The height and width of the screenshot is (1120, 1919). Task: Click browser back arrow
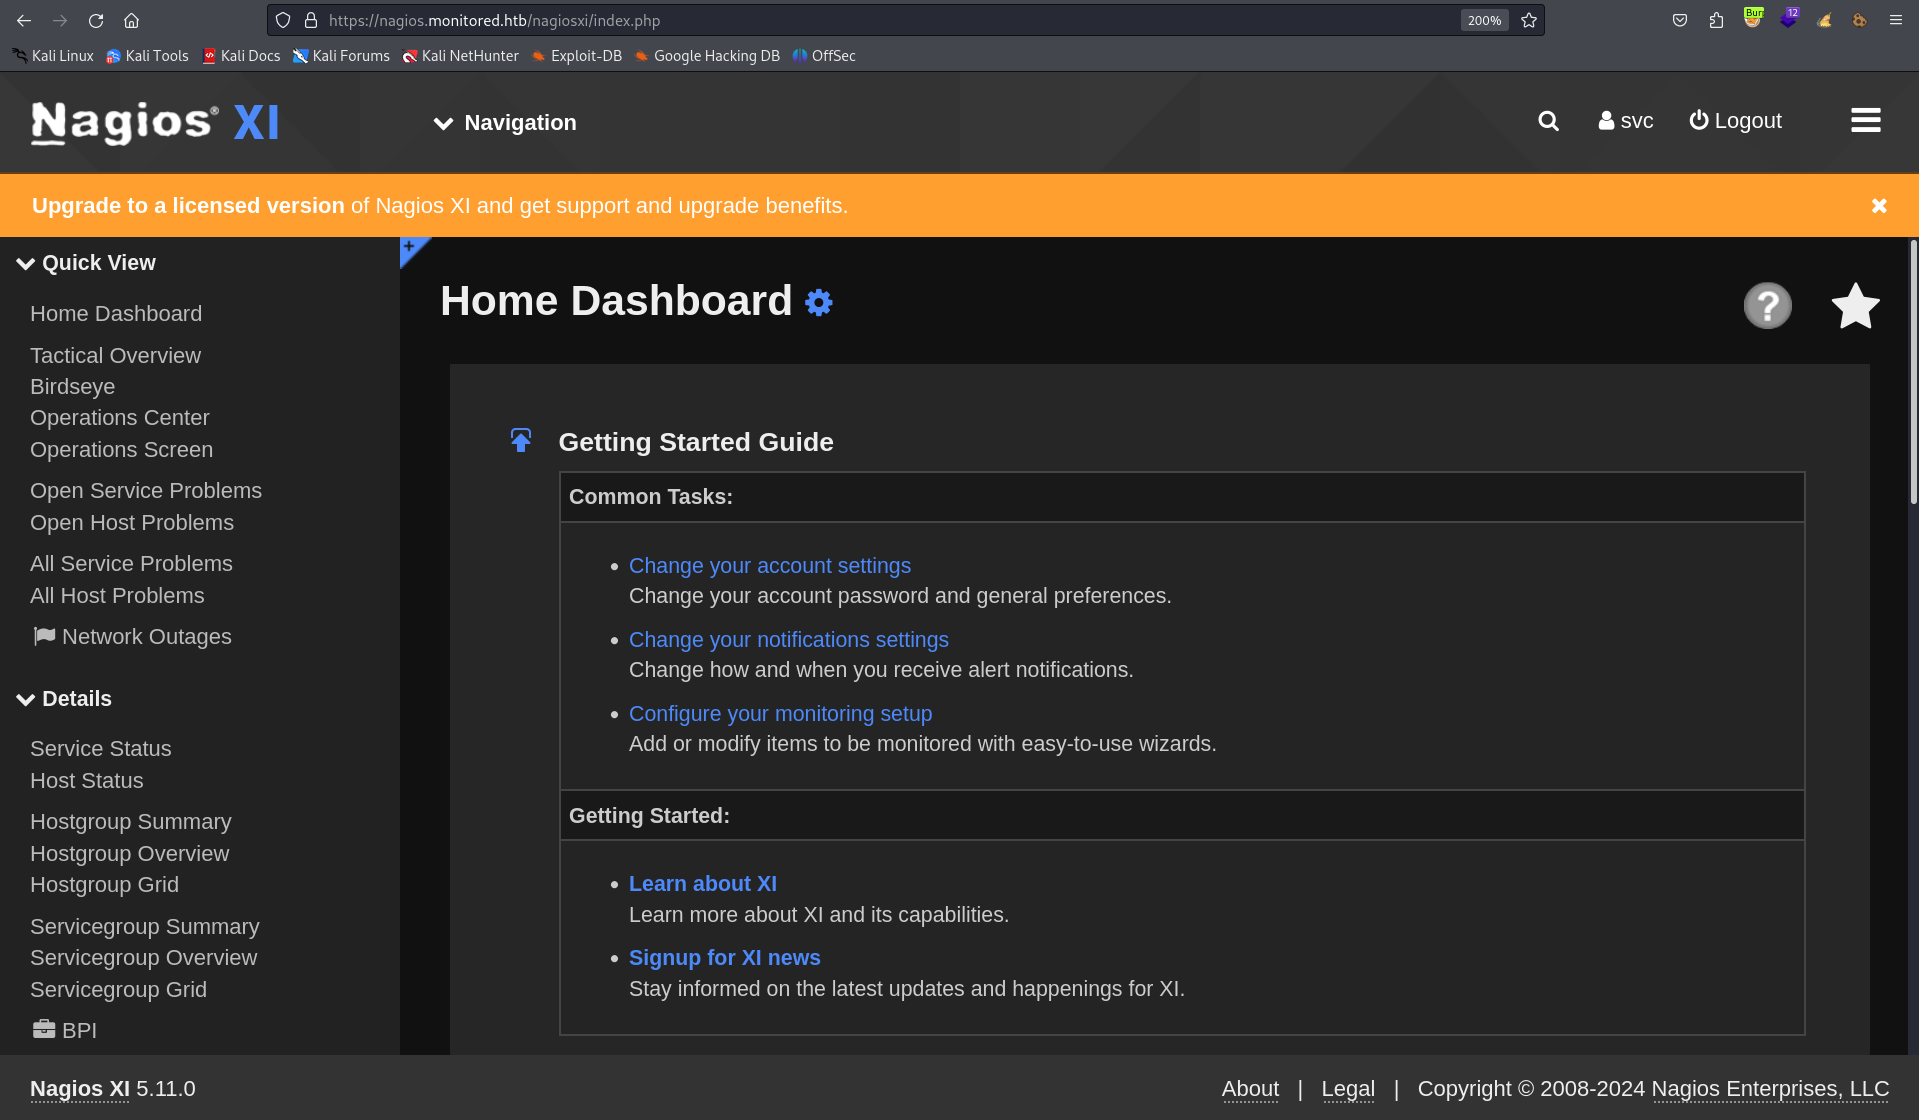click(x=24, y=20)
